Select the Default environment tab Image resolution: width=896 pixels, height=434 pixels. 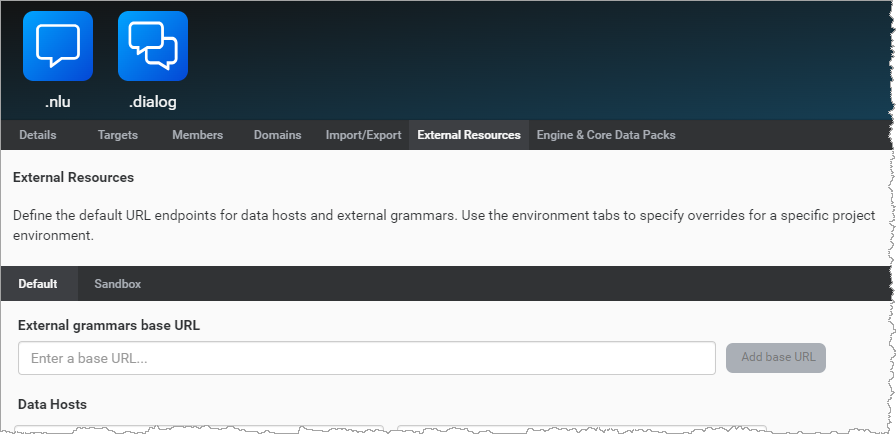coord(38,284)
